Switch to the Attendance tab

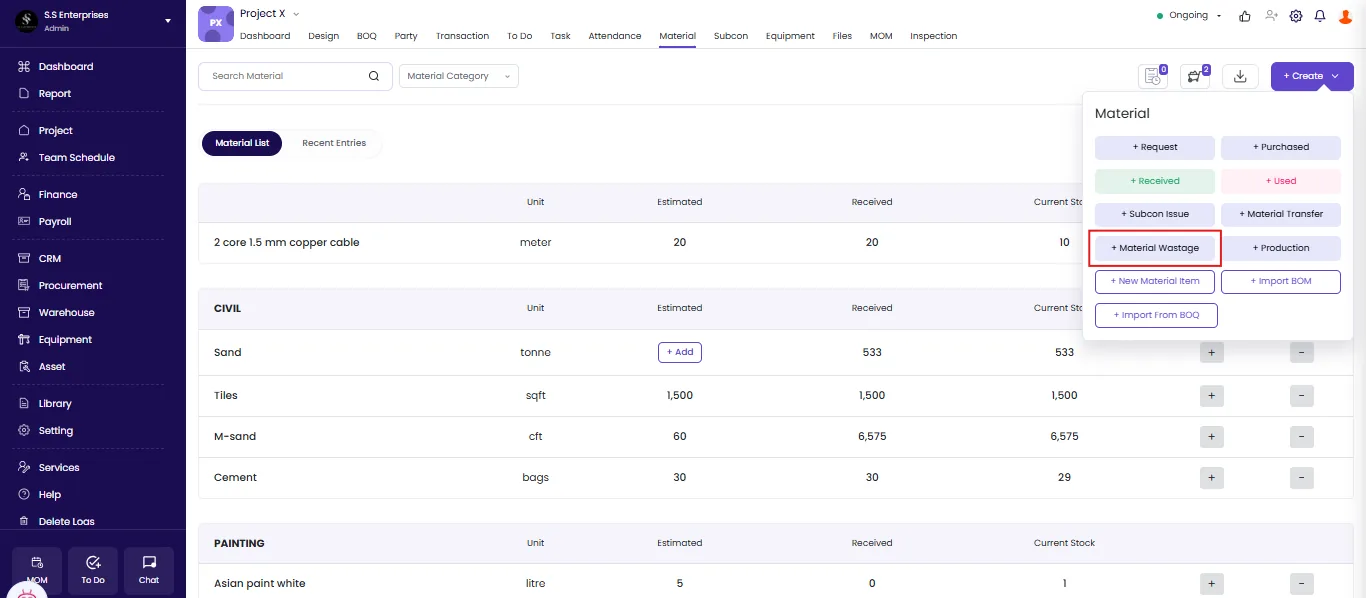(x=615, y=36)
